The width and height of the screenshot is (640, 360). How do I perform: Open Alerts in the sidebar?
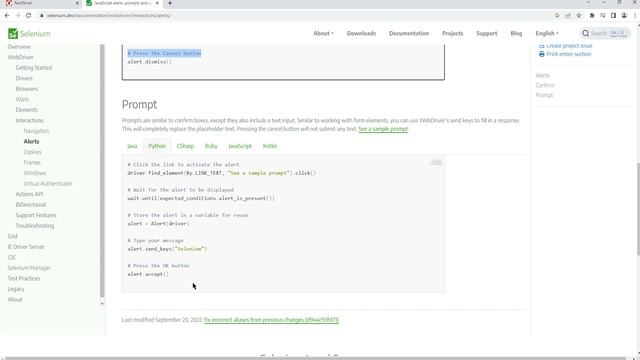(x=31, y=142)
